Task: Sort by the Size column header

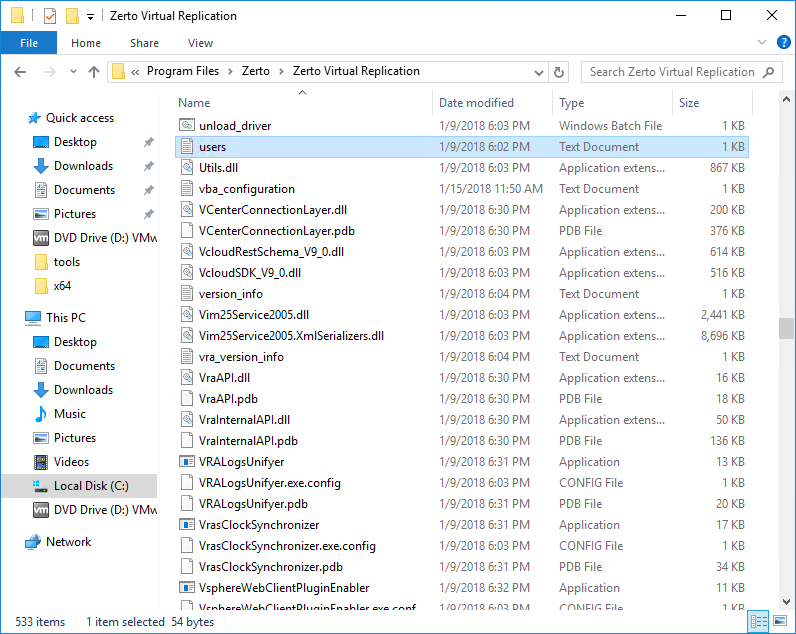Action: coord(689,103)
